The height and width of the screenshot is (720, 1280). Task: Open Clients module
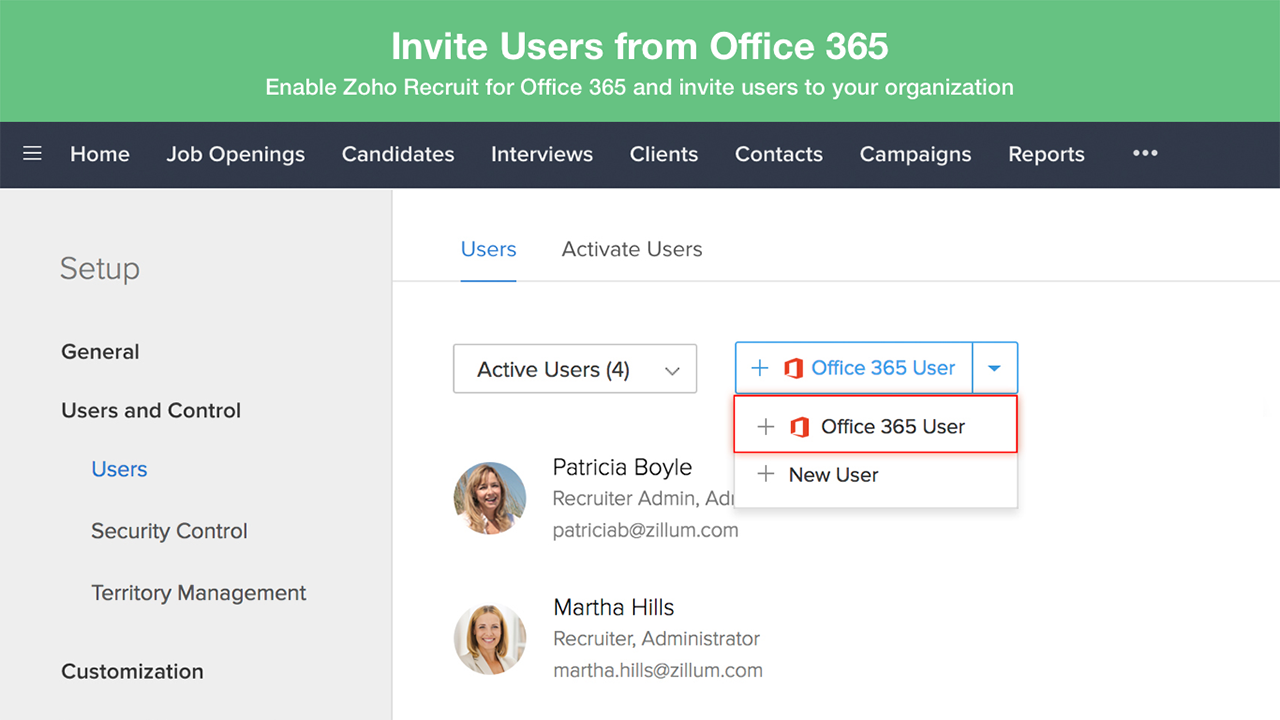664,154
